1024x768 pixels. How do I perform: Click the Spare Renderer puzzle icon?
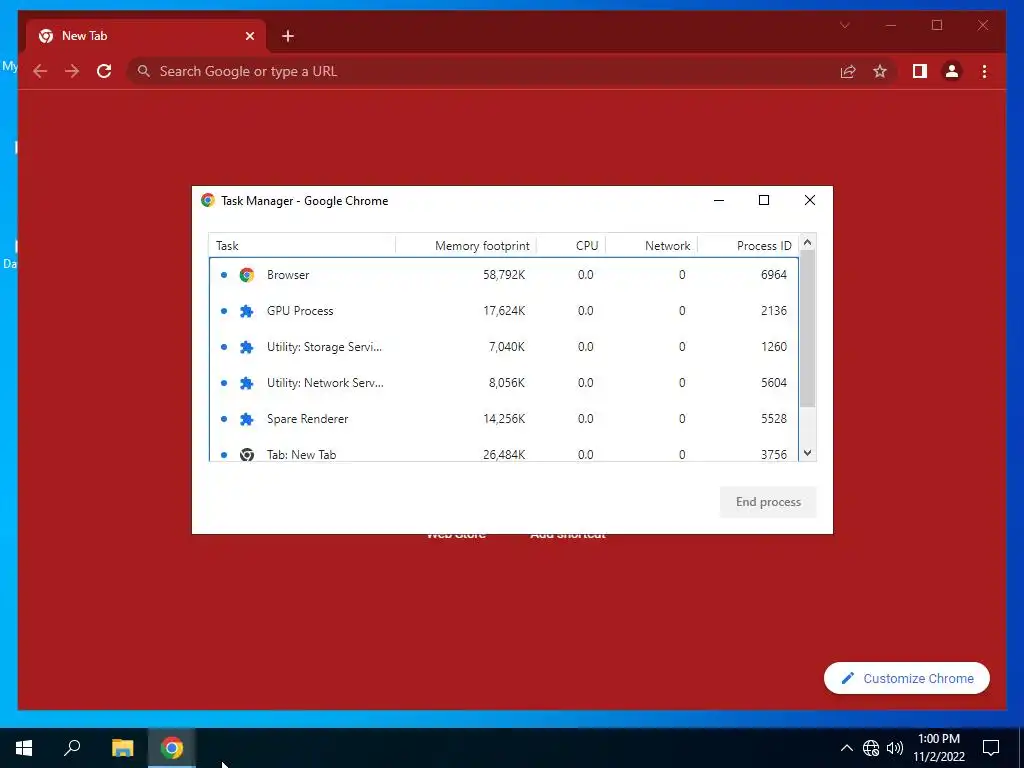tap(246, 419)
